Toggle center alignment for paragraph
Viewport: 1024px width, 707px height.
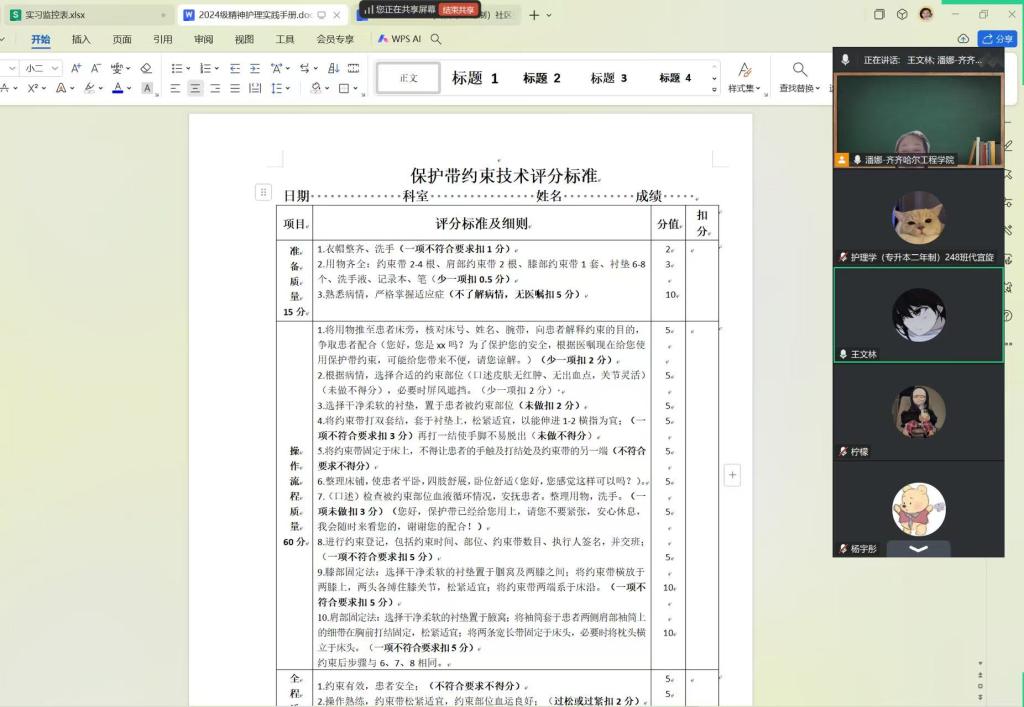click(195, 88)
